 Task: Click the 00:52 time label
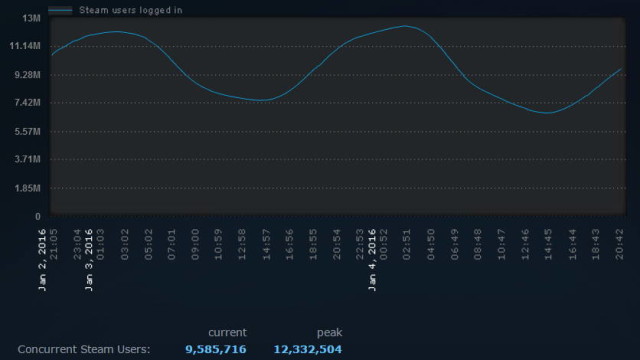[x=384, y=244]
